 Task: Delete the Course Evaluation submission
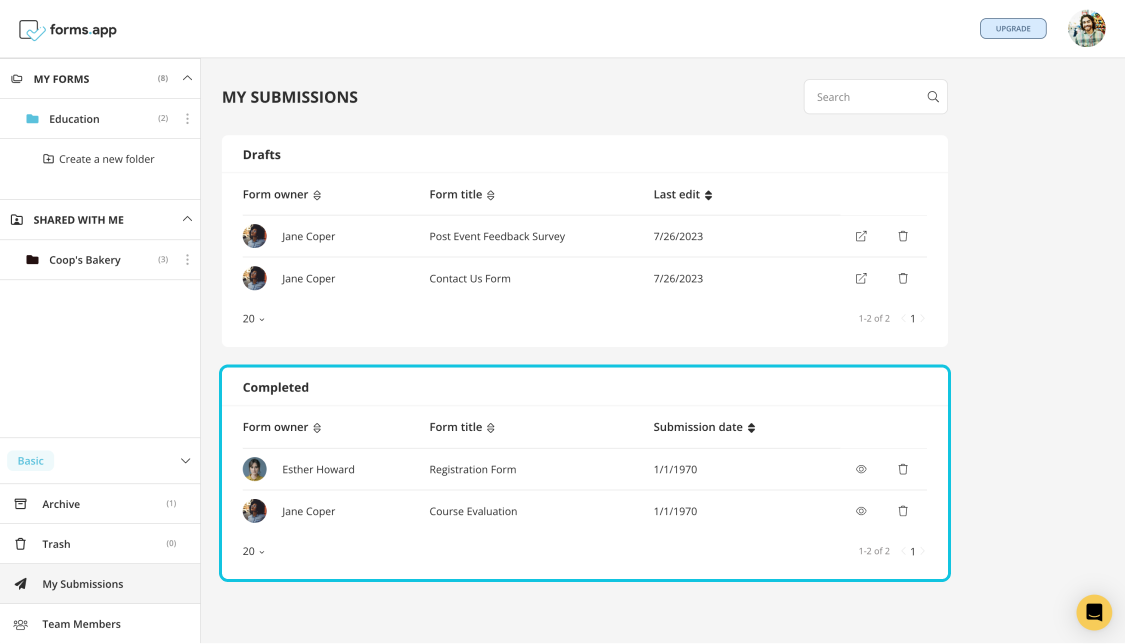[x=903, y=511]
